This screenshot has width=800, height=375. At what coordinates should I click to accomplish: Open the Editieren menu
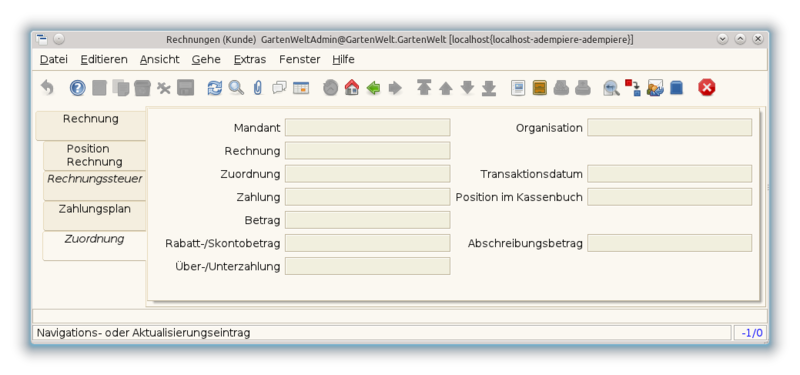tap(104, 59)
